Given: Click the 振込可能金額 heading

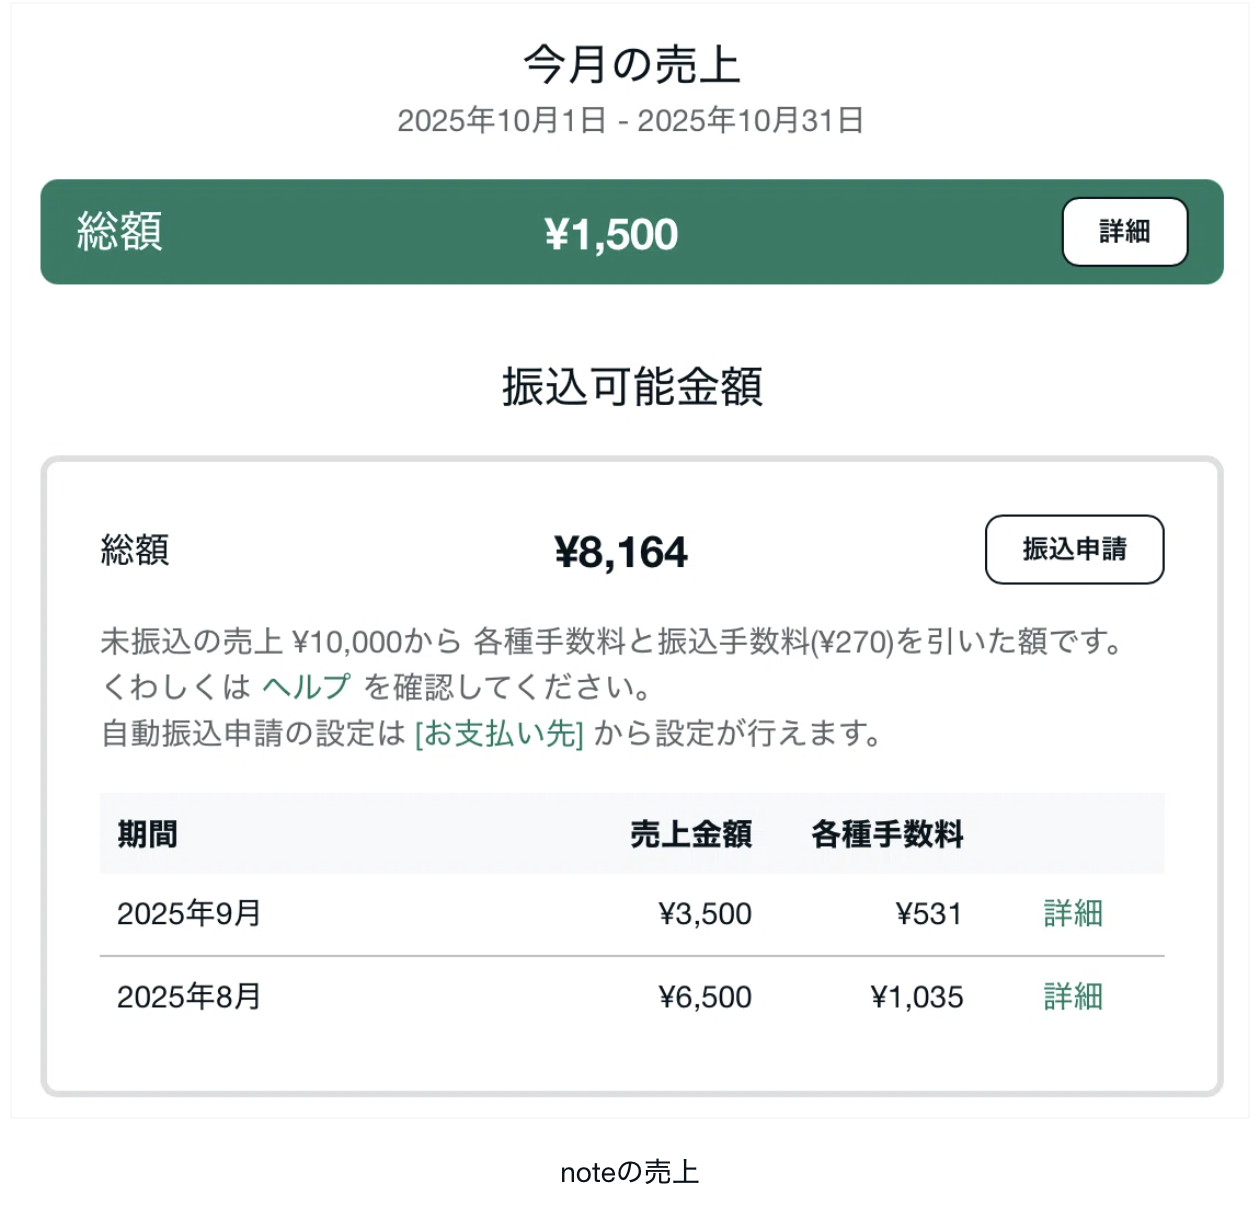Looking at the screenshot, I should point(632,387).
